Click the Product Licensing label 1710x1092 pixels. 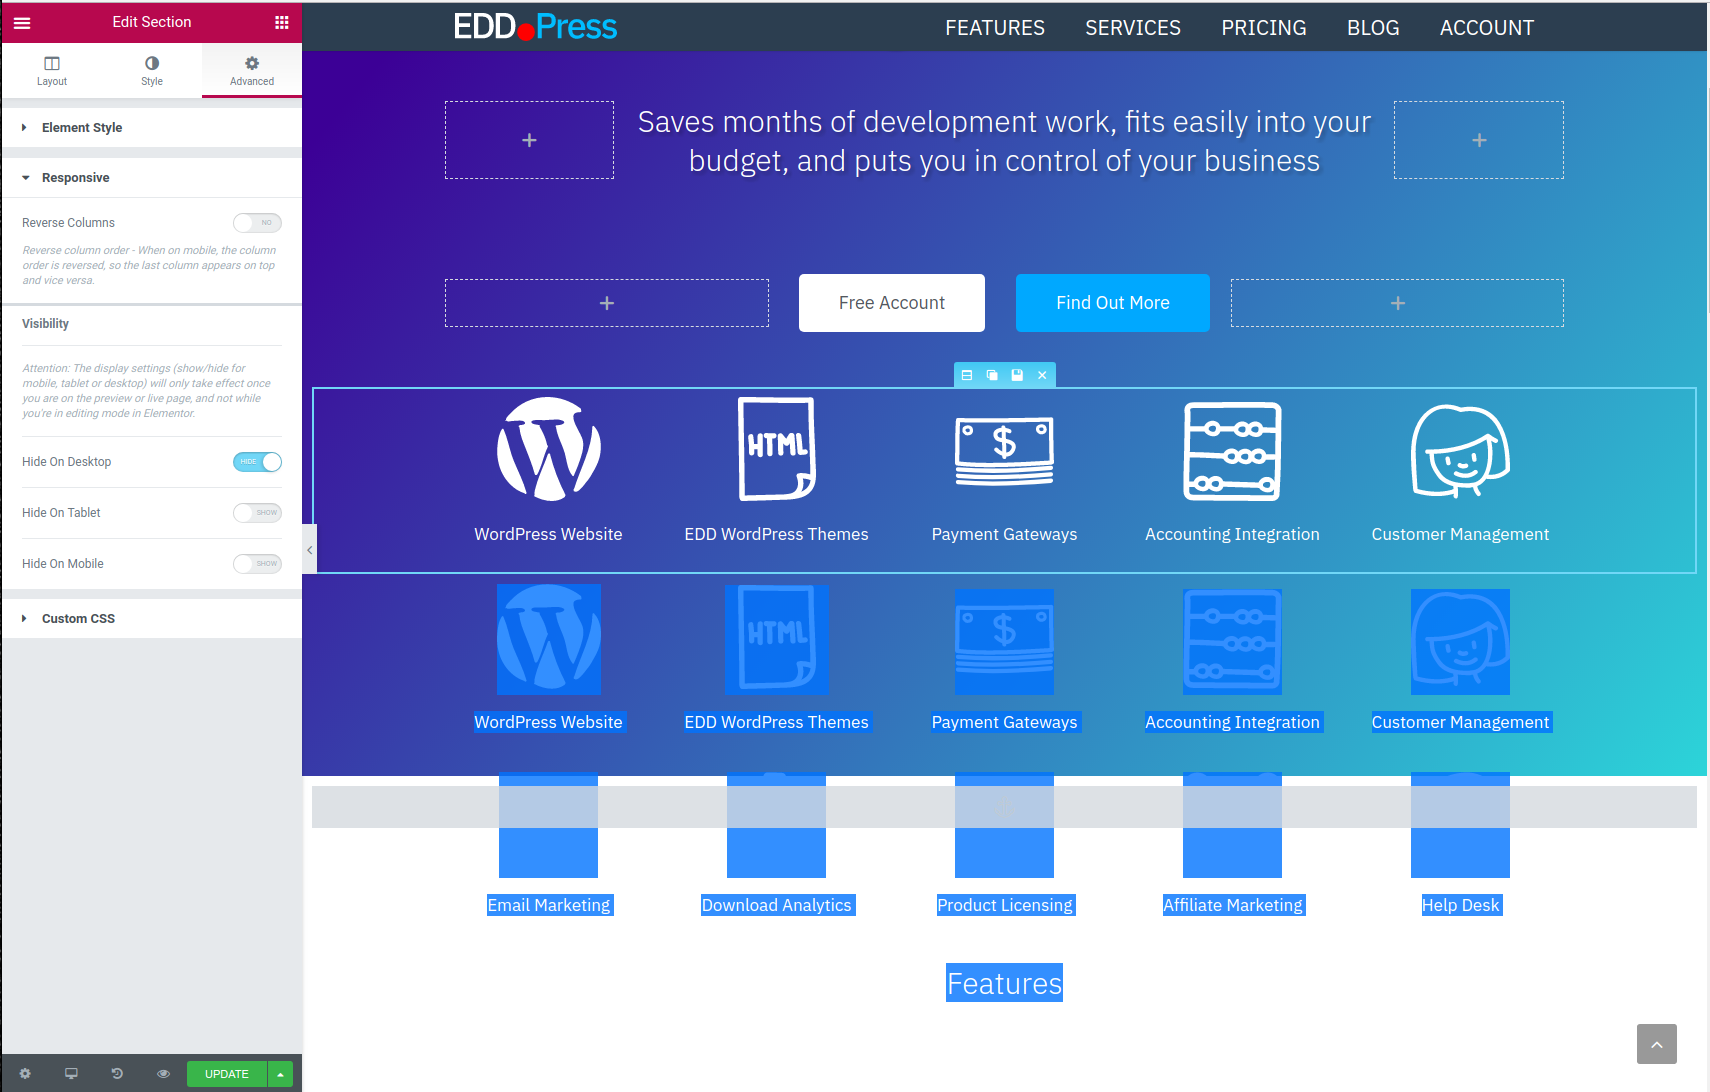(x=1005, y=905)
